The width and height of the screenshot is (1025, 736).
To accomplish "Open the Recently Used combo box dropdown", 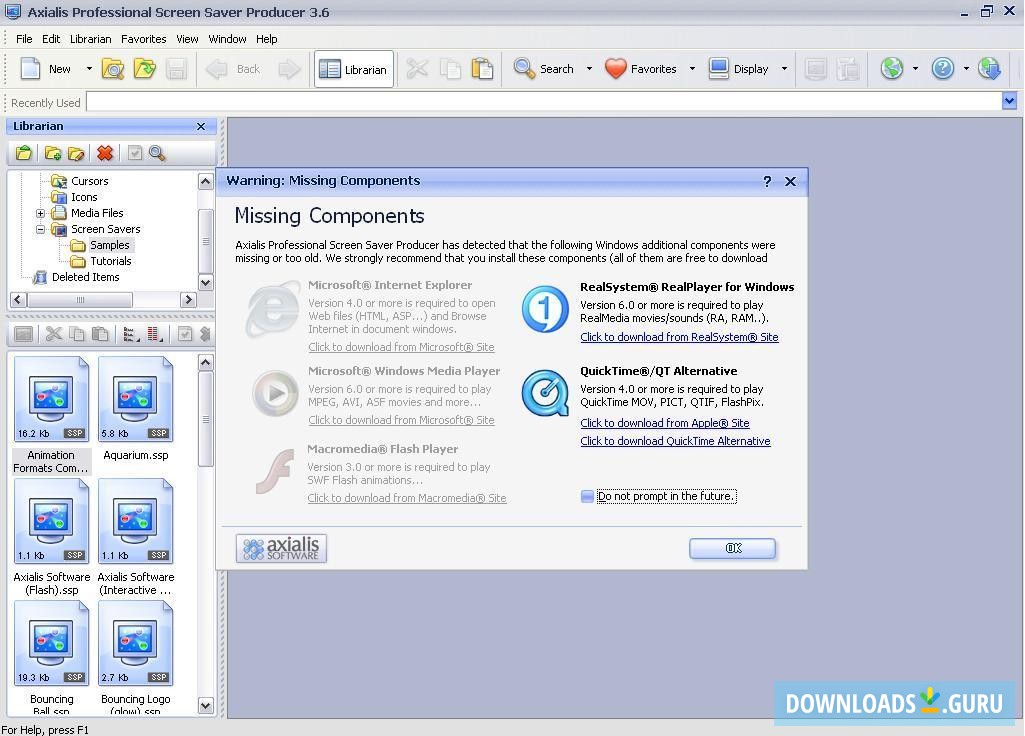I will point(1009,101).
